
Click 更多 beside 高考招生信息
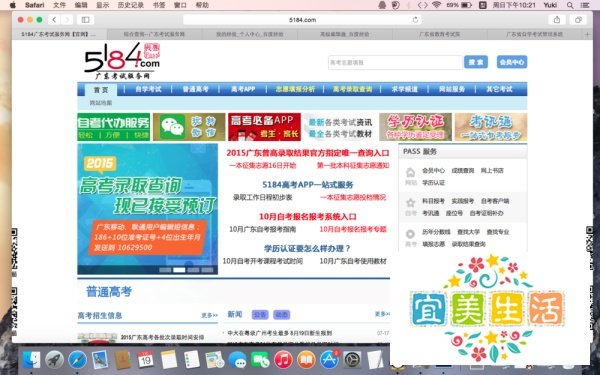(x=209, y=315)
